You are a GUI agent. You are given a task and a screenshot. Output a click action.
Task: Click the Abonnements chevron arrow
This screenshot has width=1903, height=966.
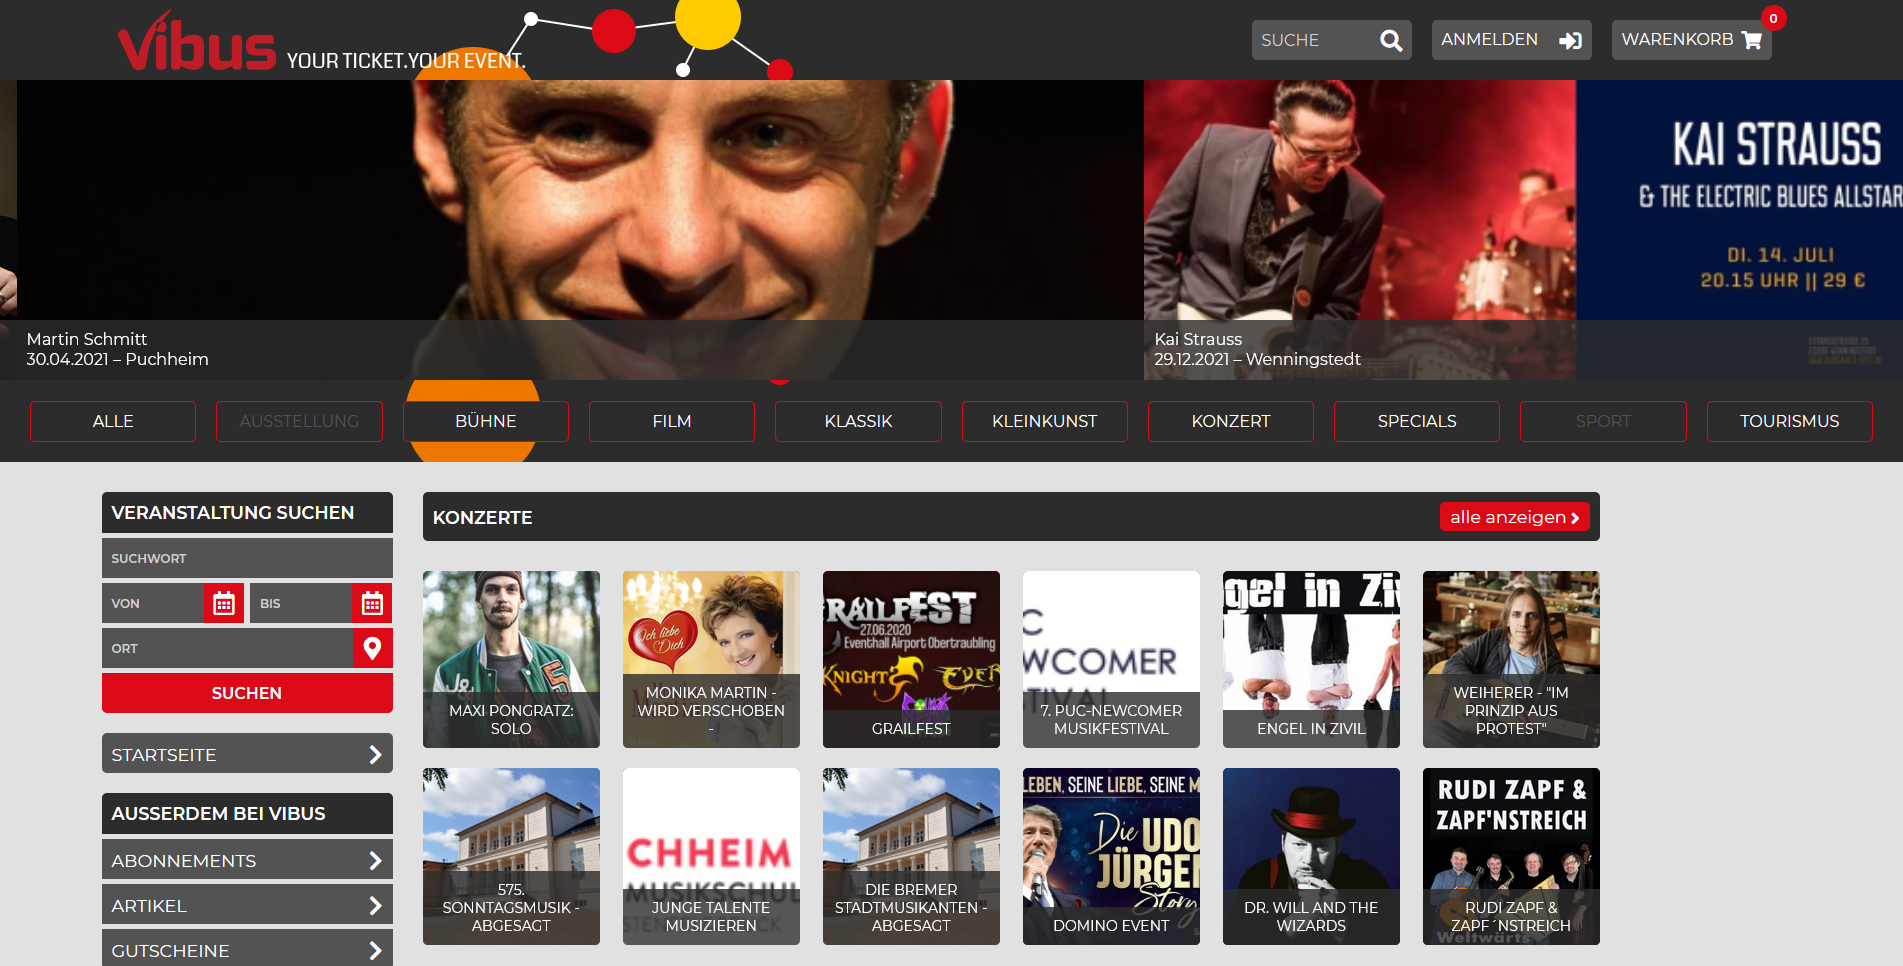375,860
